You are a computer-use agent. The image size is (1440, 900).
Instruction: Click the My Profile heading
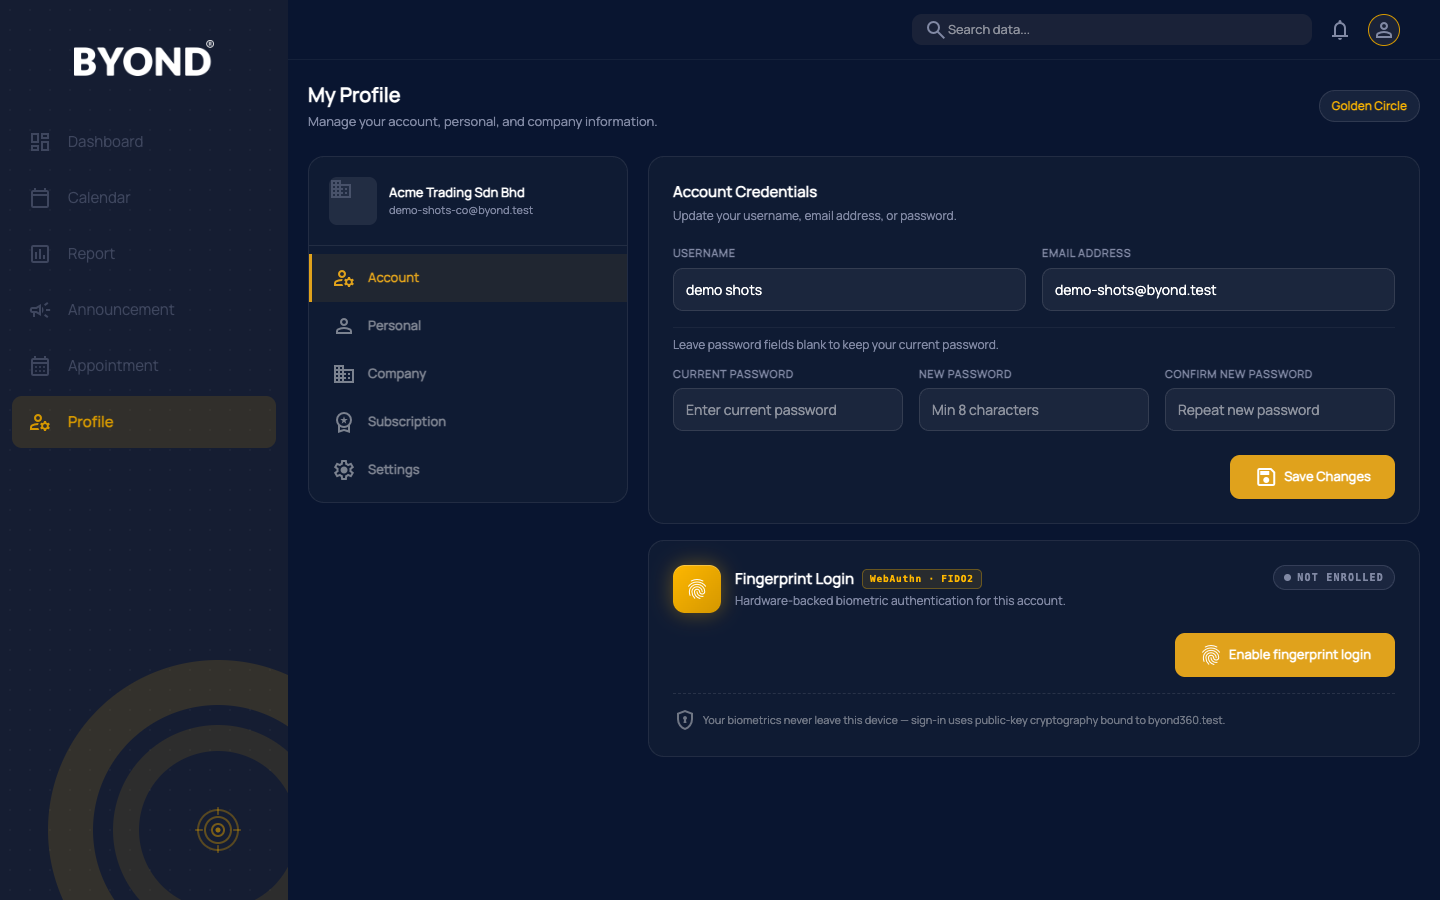tap(354, 95)
